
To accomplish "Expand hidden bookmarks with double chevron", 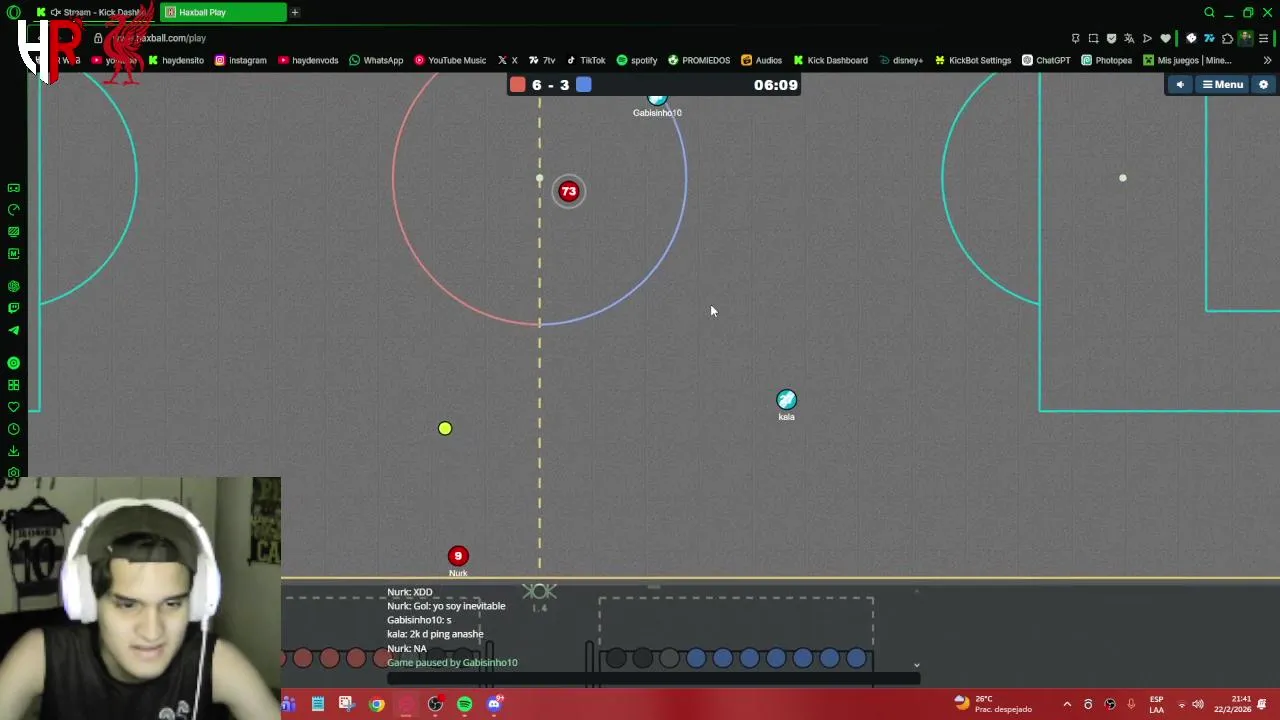I will point(1267,60).
